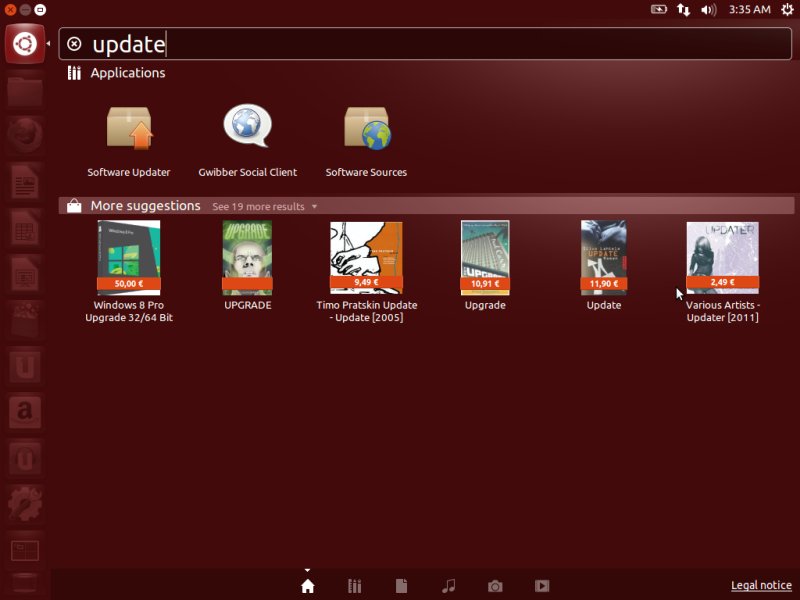Switch to the Photos lens
Image resolution: width=800 pixels, height=600 pixels.
click(495, 586)
